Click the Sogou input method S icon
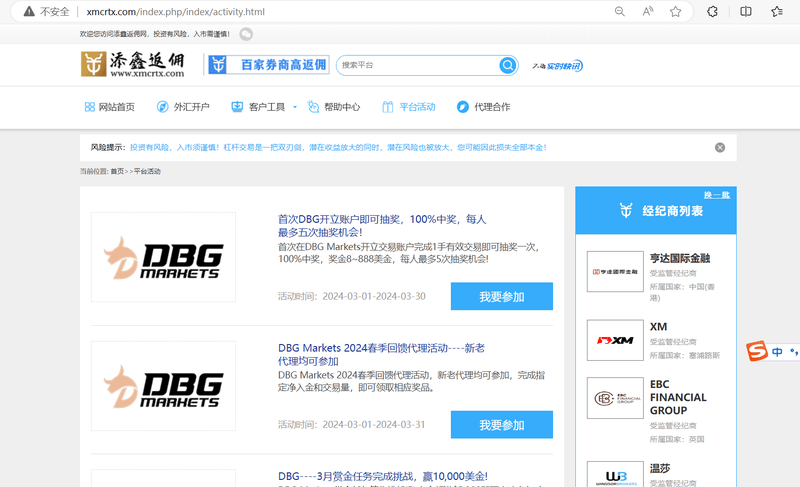Image resolution: width=800 pixels, height=487 pixels. pos(757,351)
